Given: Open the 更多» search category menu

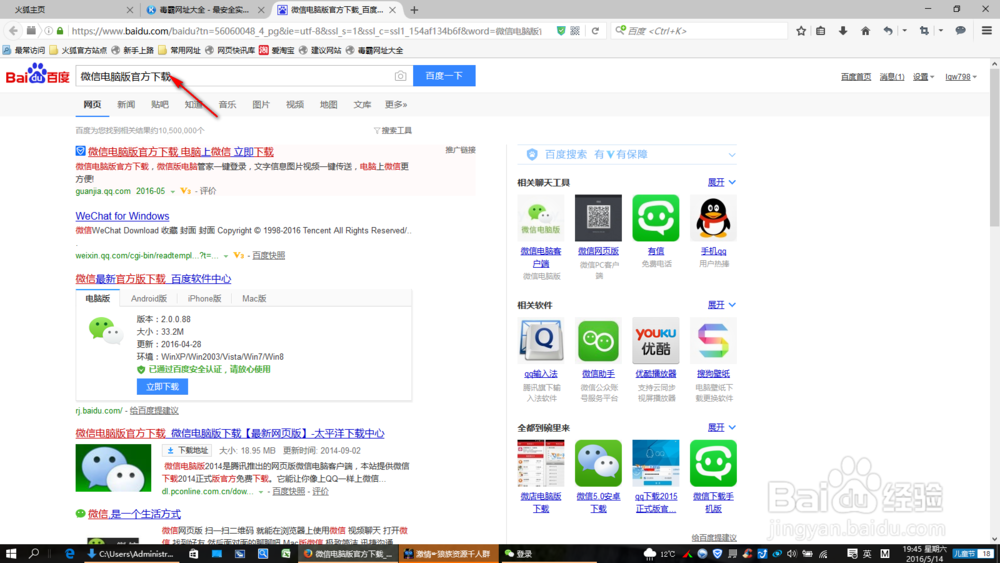Looking at the screenshot, I should point(395,105).
